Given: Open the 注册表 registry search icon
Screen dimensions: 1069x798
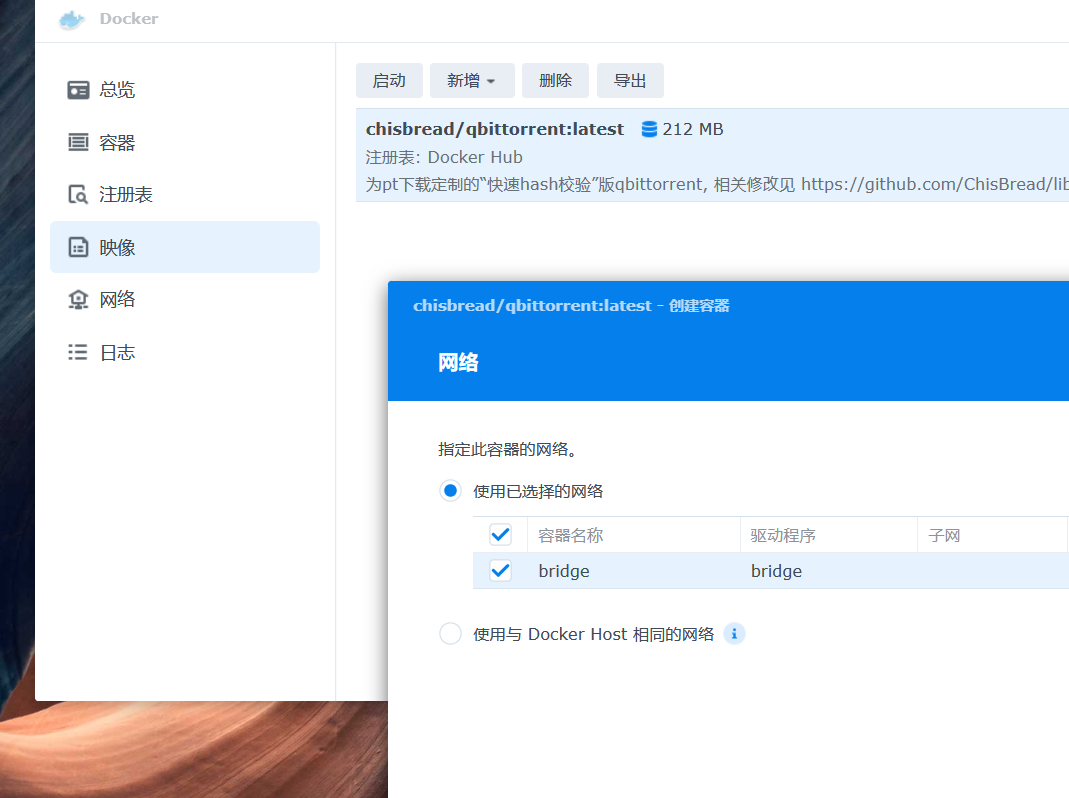Looking at the screenshot, I should (x=78, y=194).
